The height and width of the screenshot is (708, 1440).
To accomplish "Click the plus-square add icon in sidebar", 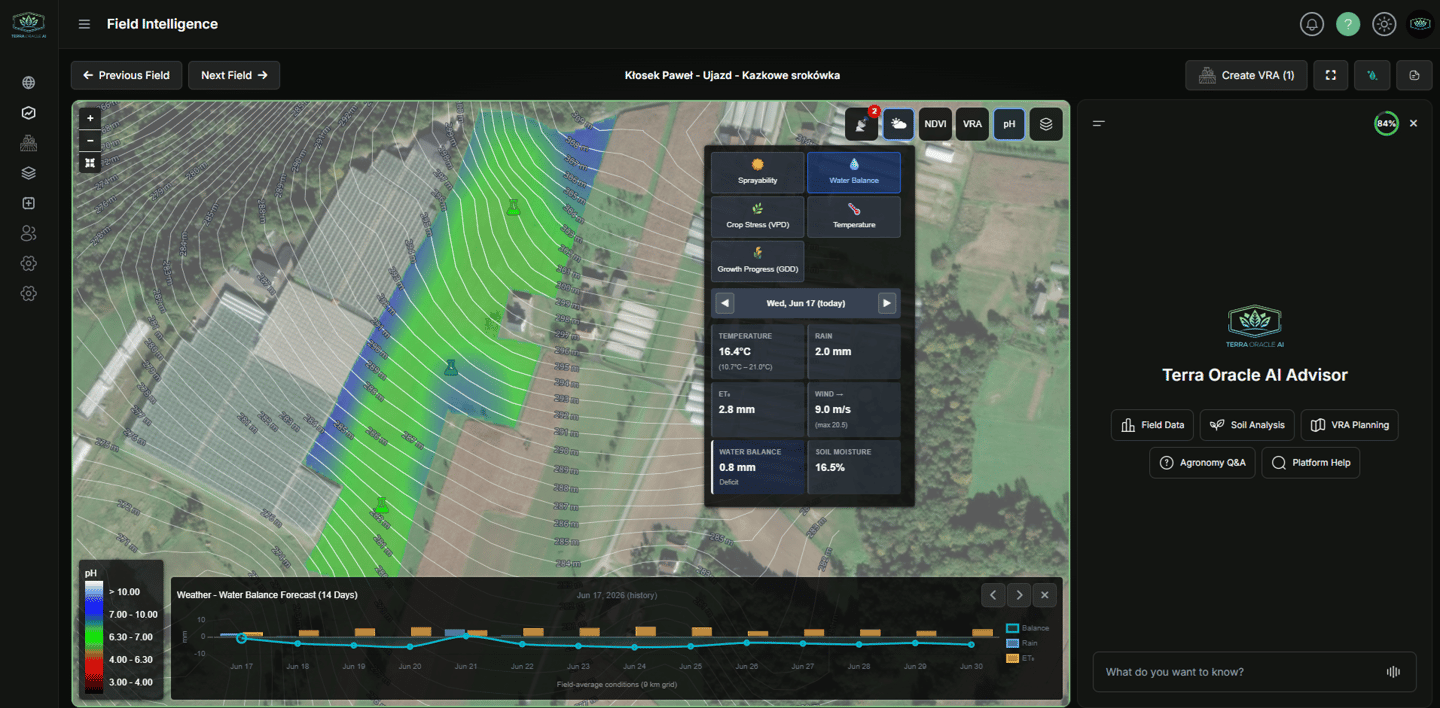I will pos(28,203).
